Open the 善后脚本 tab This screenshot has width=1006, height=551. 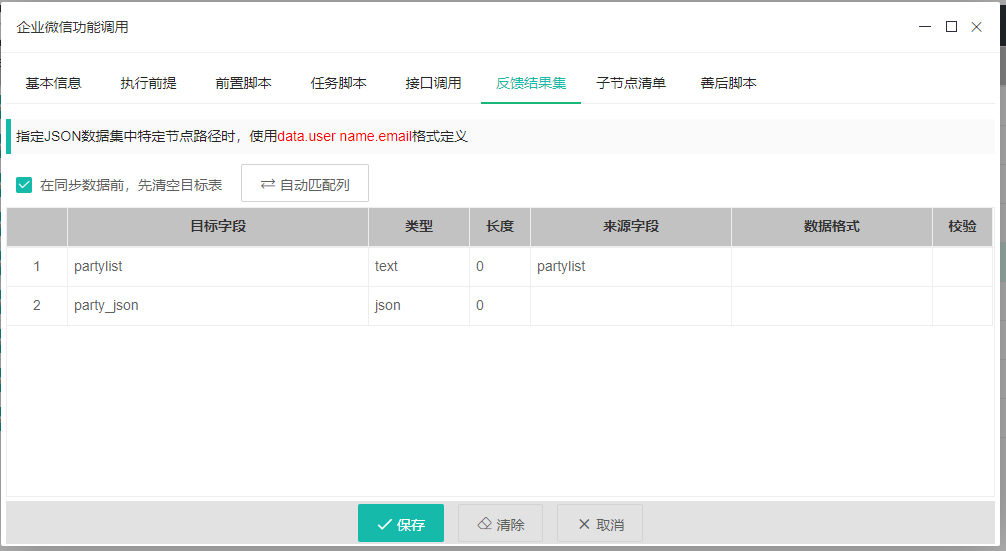tap(728, 83)
